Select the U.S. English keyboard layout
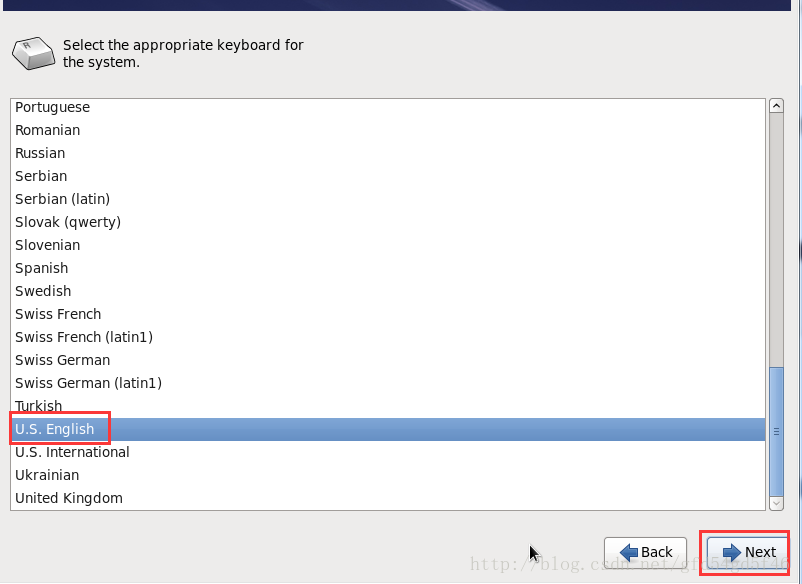Viewport: 802px width, 584px height. click(x=55, y=429)
